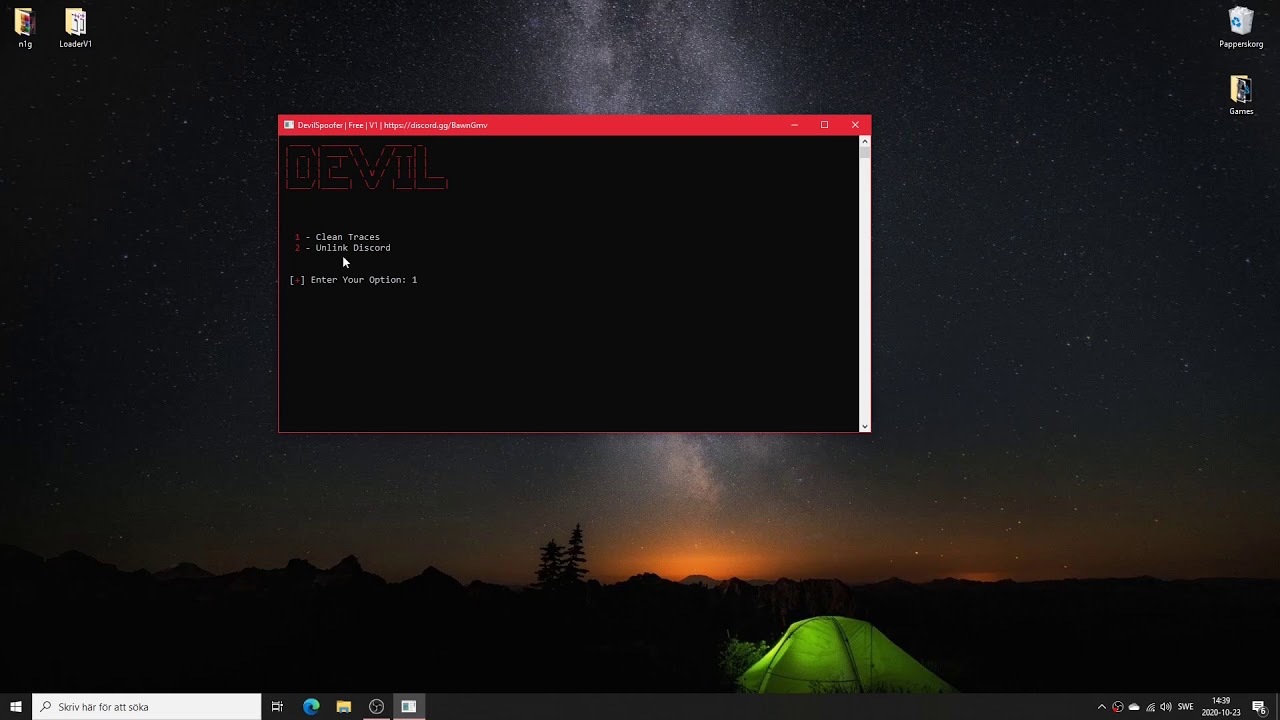Click the DevilSpoofer title bar text
1280x720 pixels.
coord(392,125)
